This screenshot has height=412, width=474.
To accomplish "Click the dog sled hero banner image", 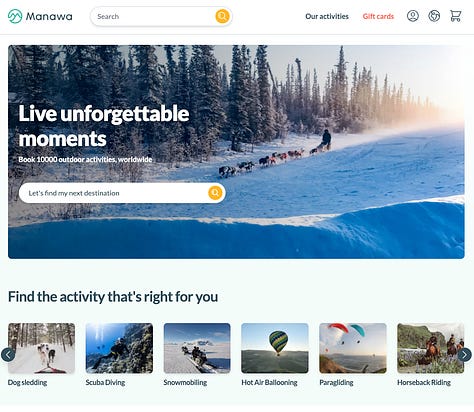I will point(236,152).
